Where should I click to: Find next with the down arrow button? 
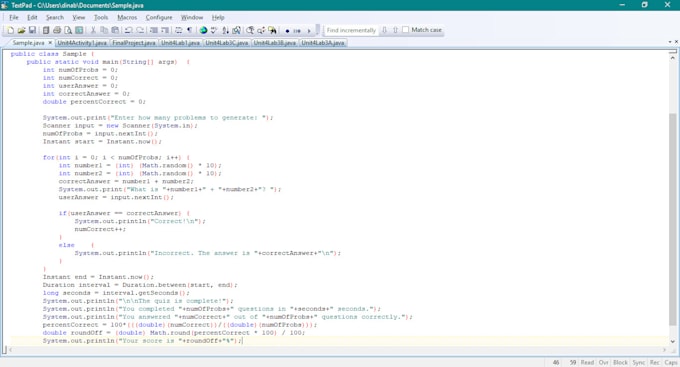point(384,30)
